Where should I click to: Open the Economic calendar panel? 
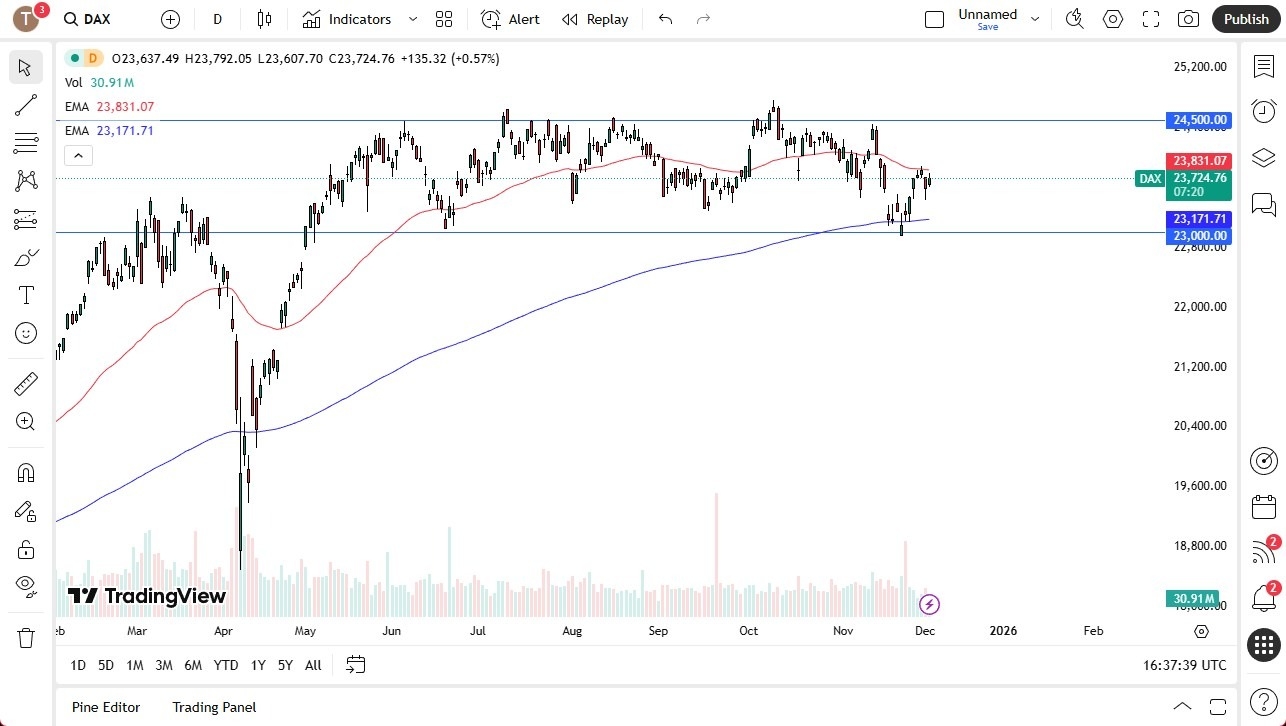(x=1263, y=506)
